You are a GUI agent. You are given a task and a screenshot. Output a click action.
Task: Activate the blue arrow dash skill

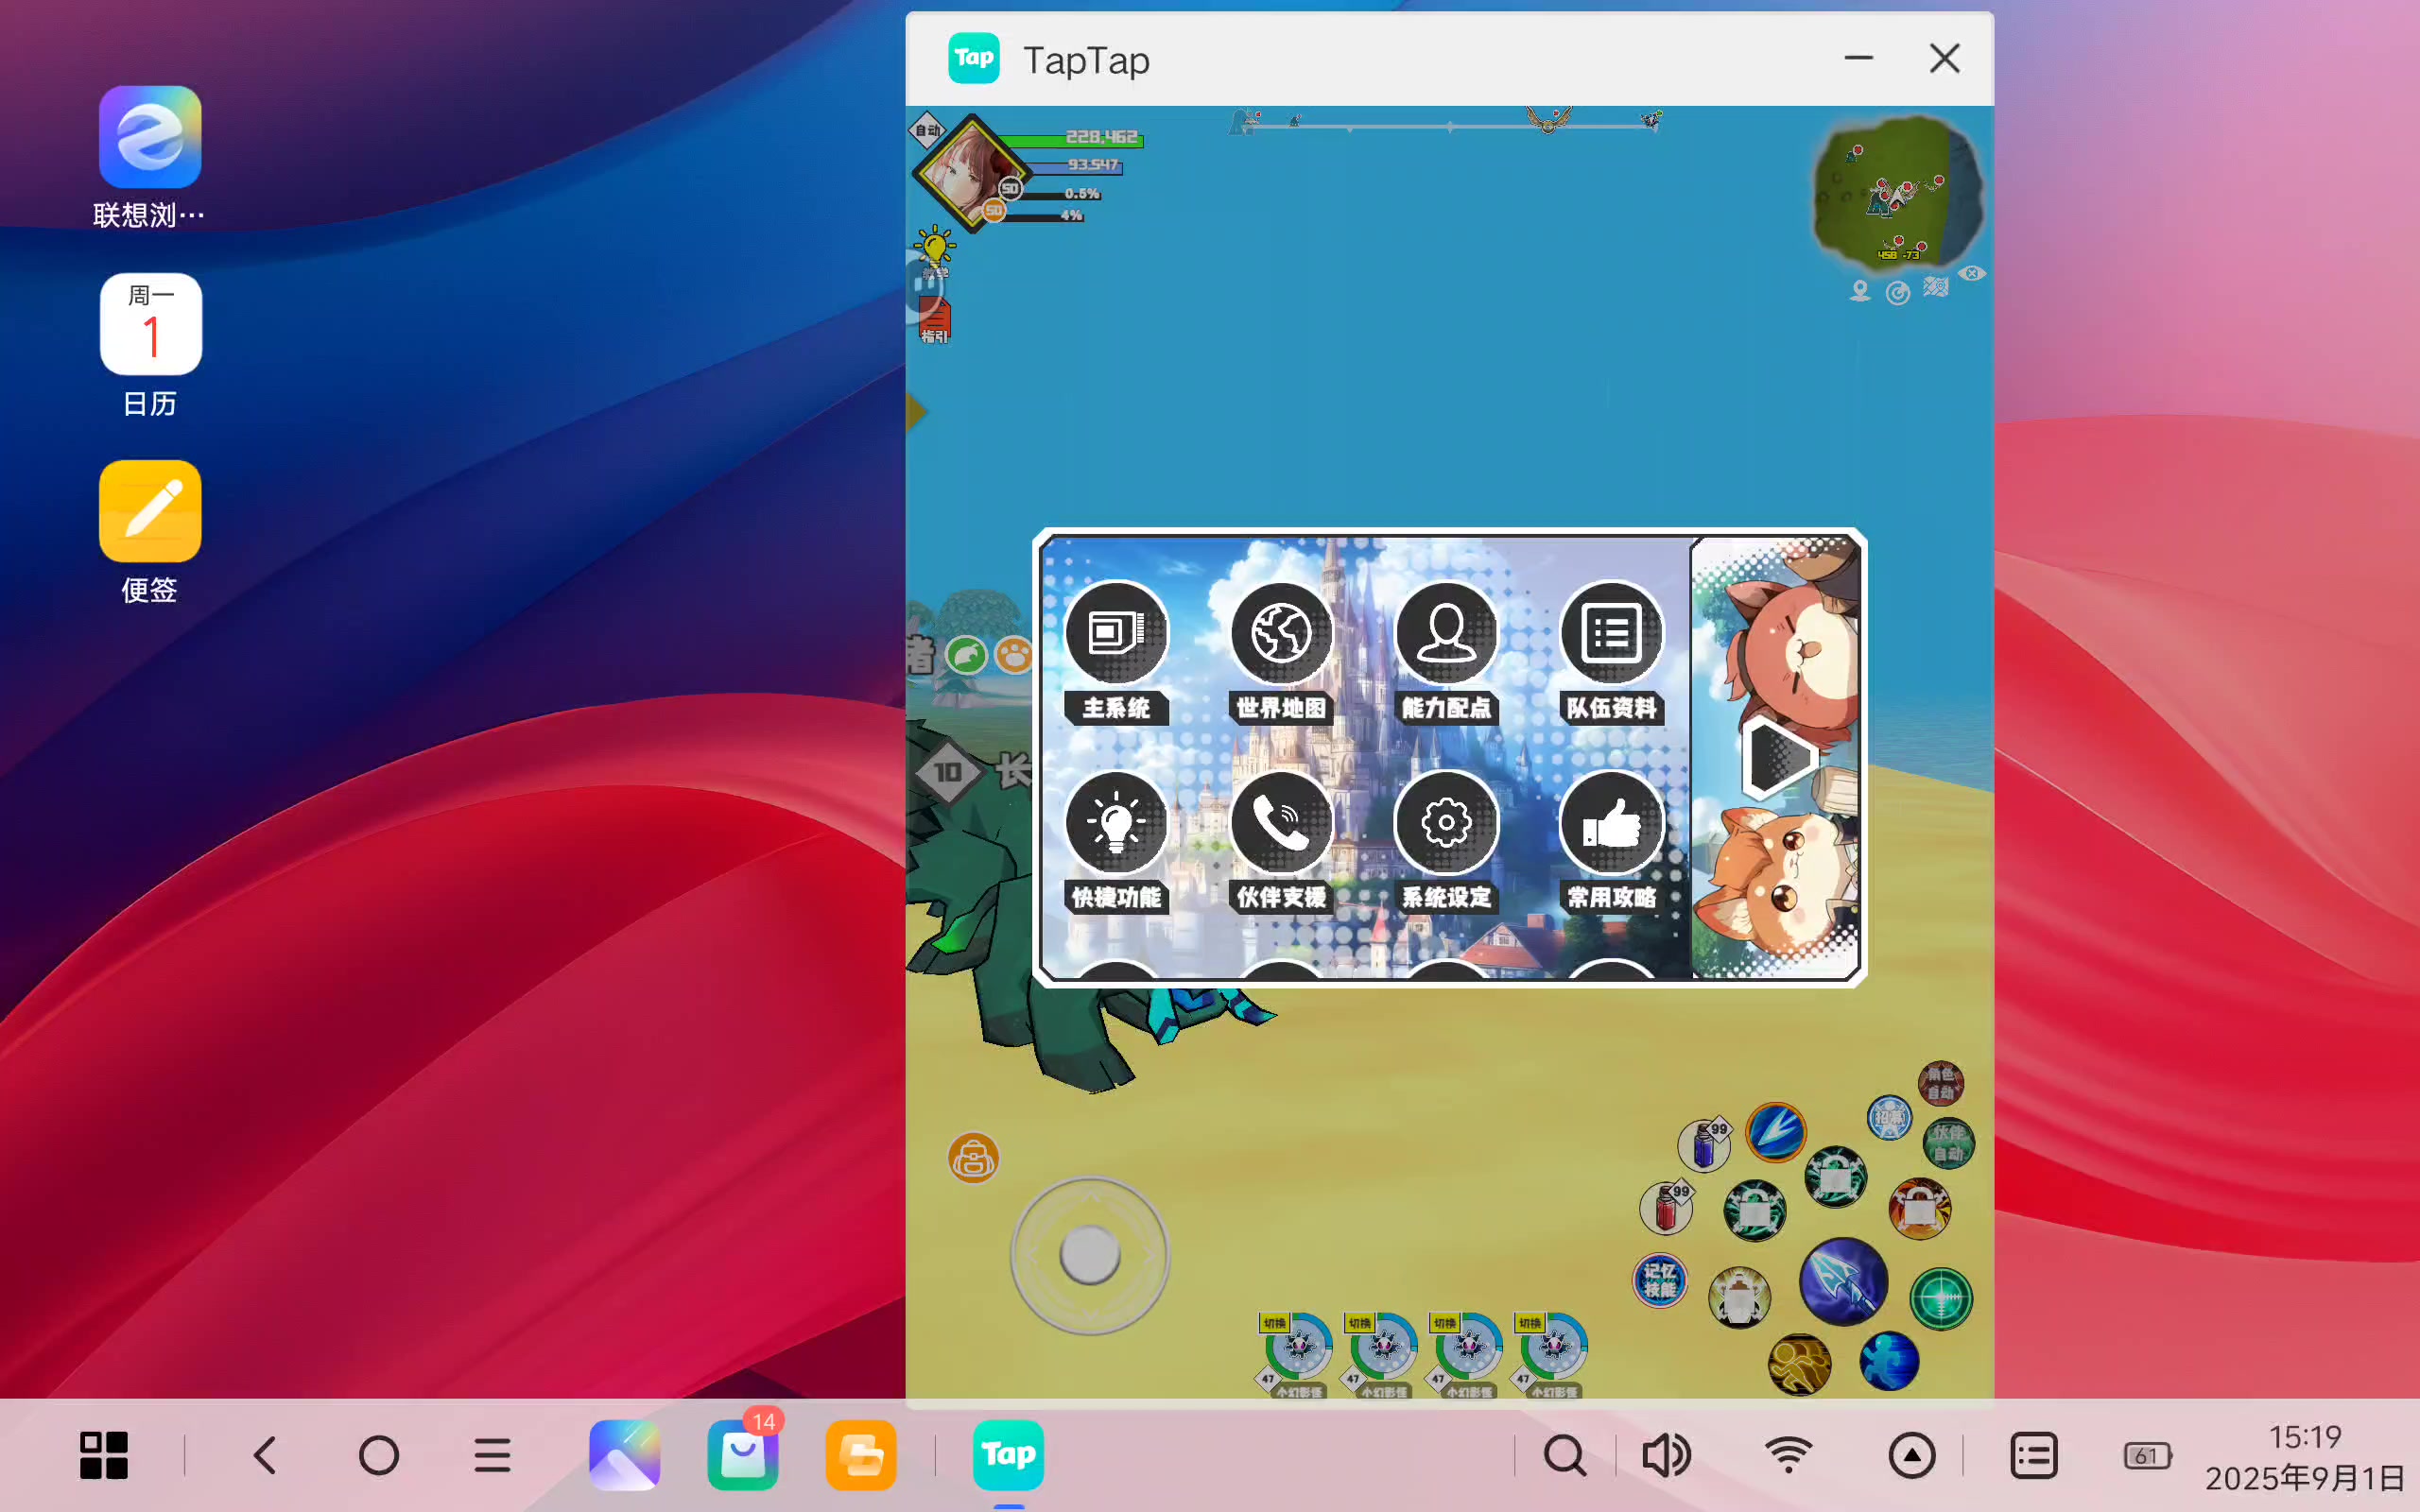pos(1775,1133)
